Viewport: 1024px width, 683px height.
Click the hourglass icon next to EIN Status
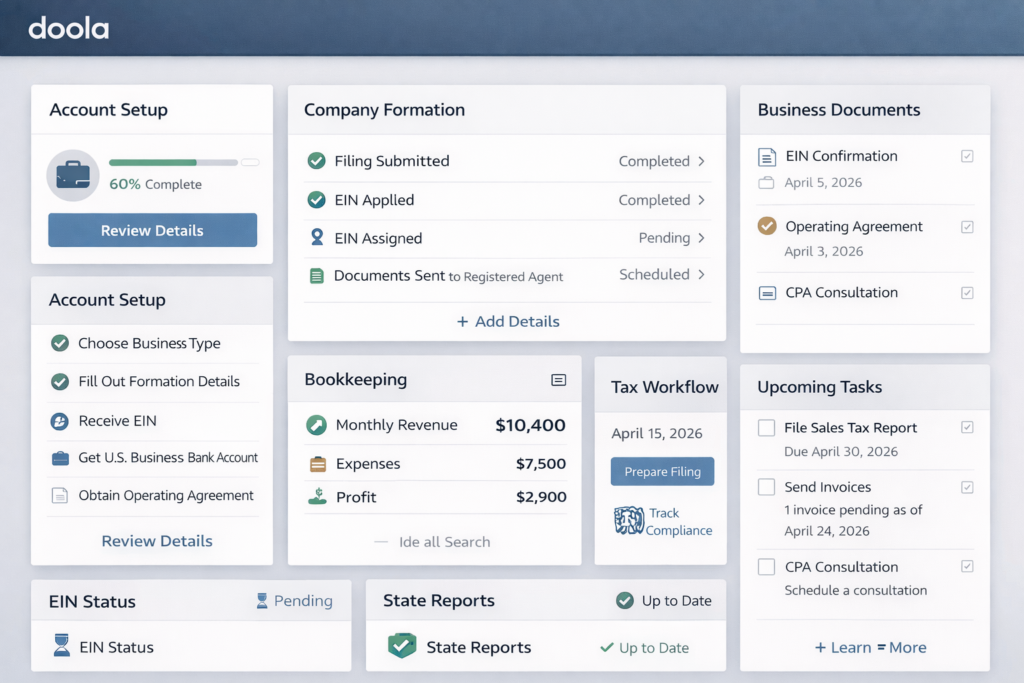[64, 647]
